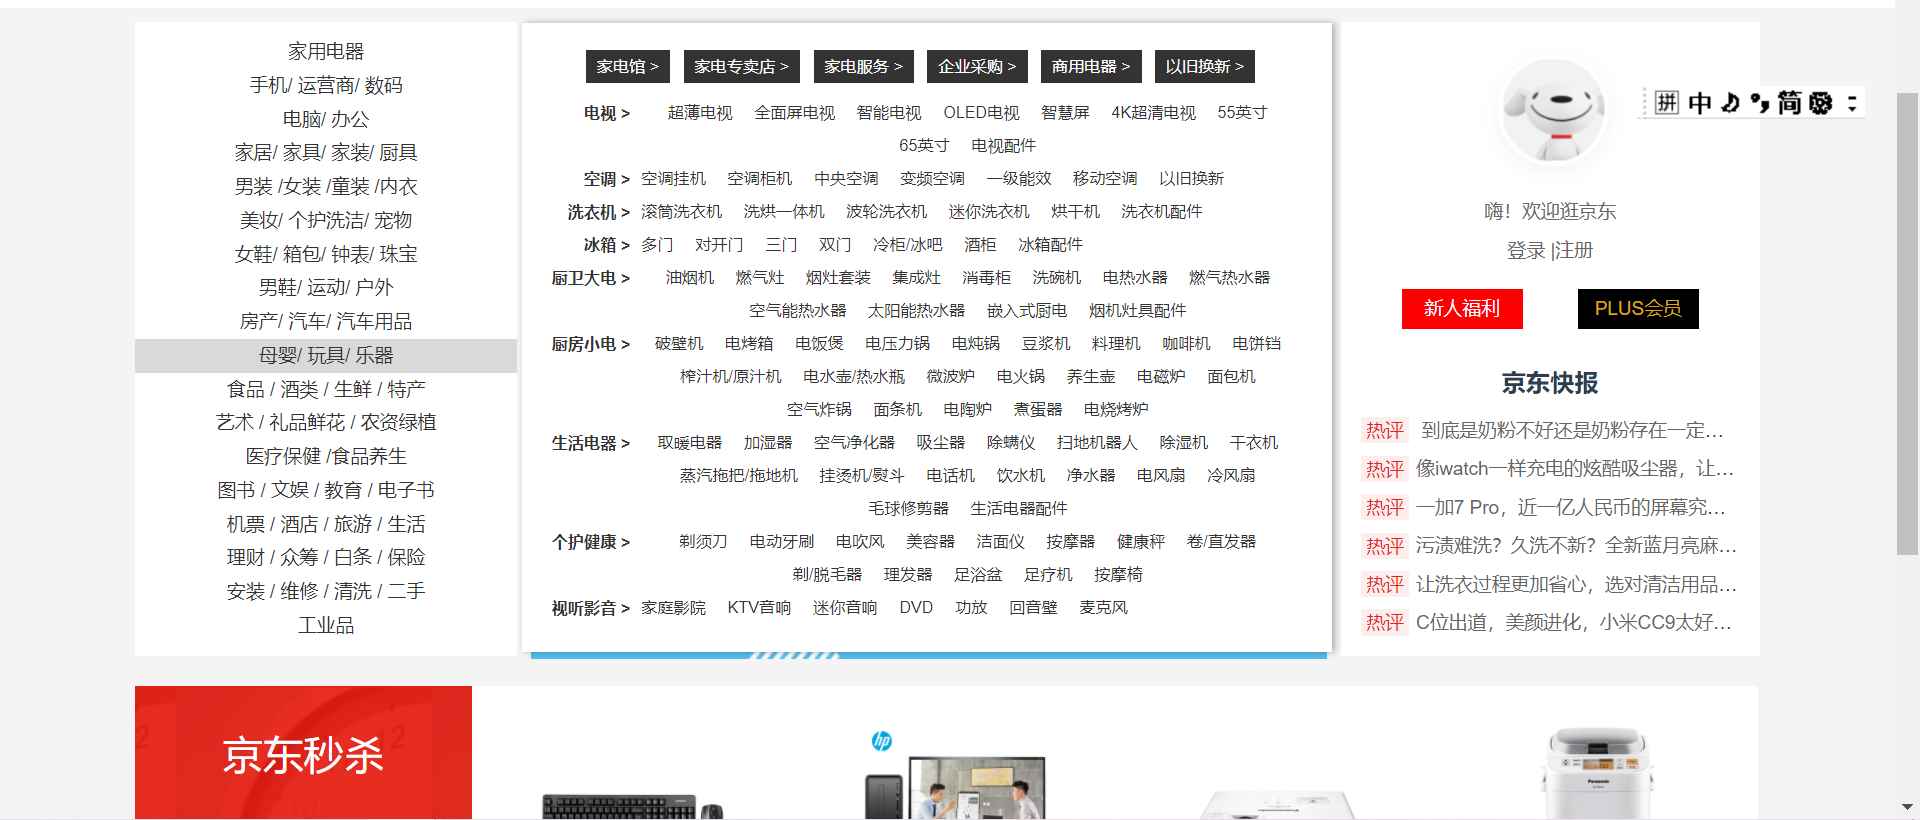Open the 企业采购 category button
1920x820 pixels.
point(977,66)
